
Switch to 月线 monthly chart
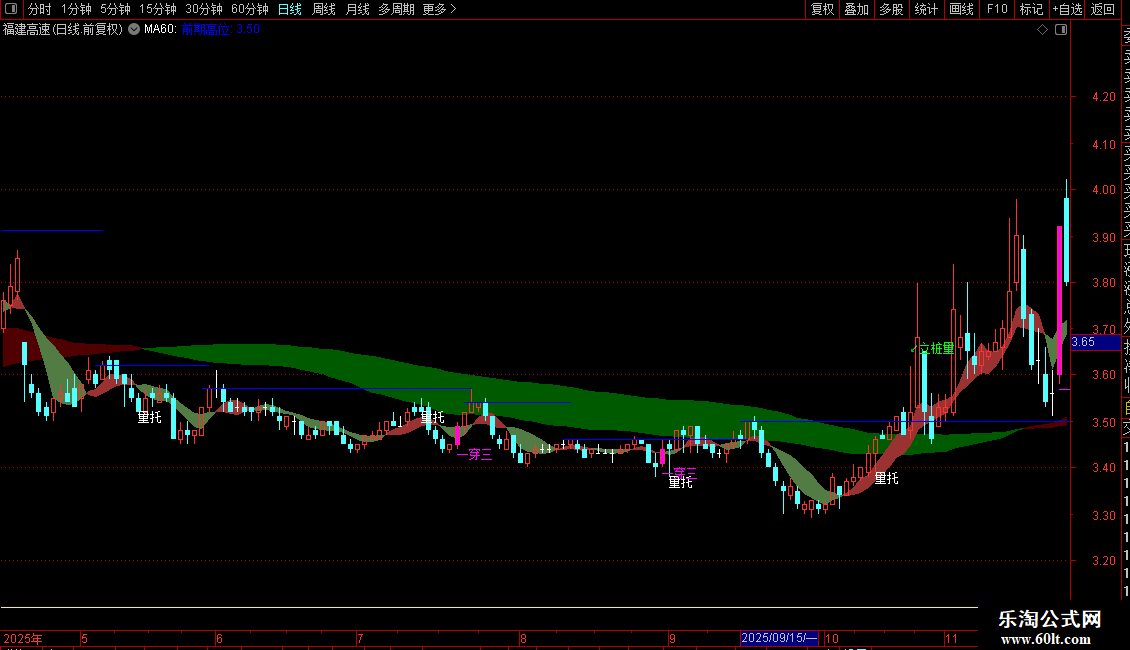(x=357, y=9)
